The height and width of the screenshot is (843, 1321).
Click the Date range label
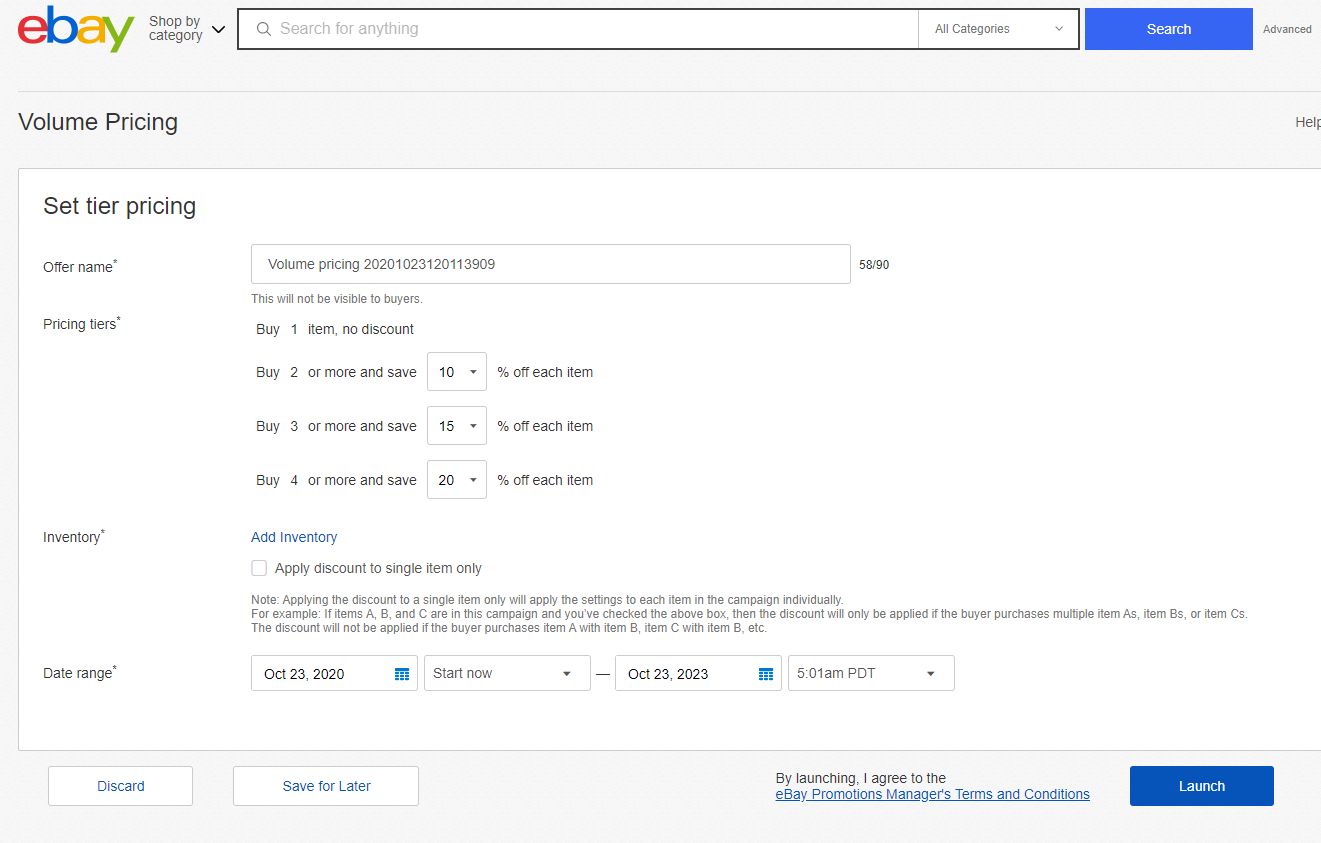click(x=80, y=672)
